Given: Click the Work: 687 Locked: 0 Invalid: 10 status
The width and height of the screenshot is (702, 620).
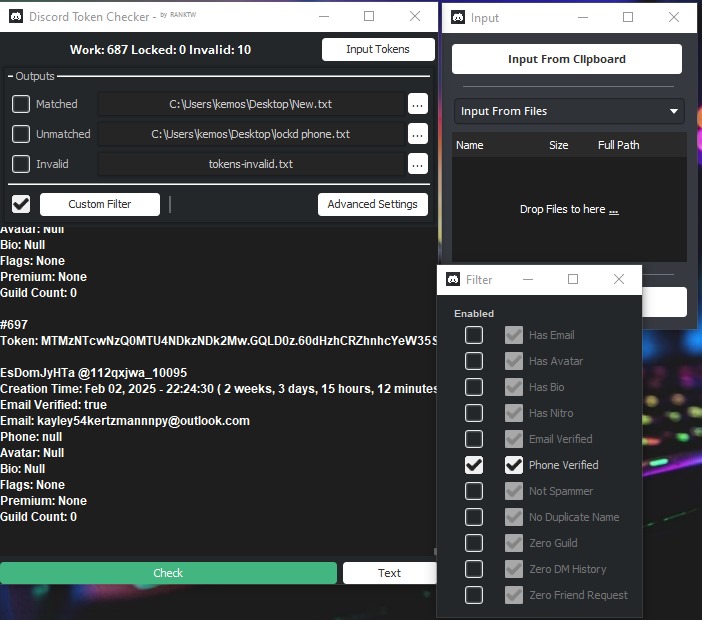Looking at the screenshot, I should coord(160,50).
